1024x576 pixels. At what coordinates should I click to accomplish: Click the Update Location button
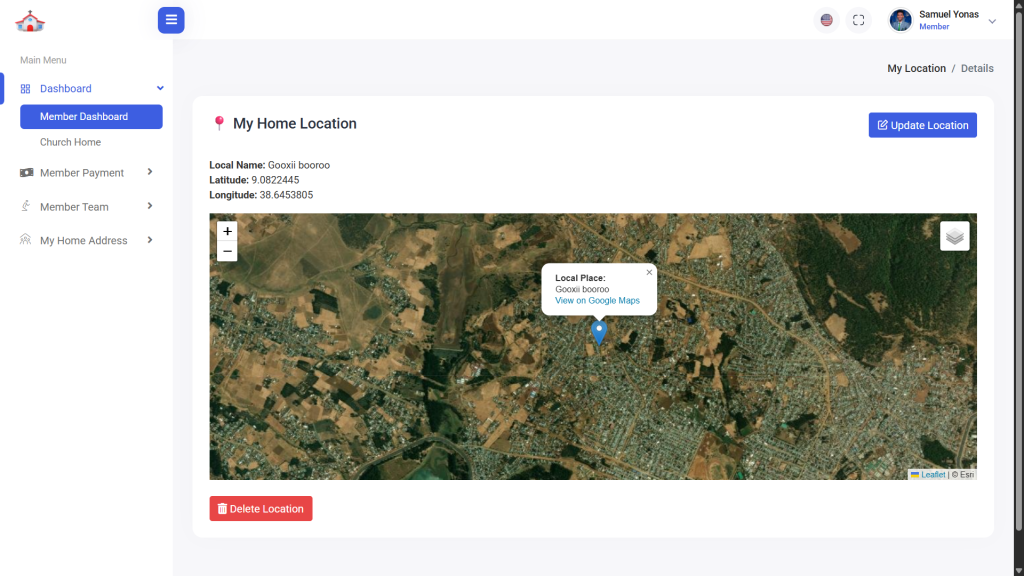click(922, 125)
